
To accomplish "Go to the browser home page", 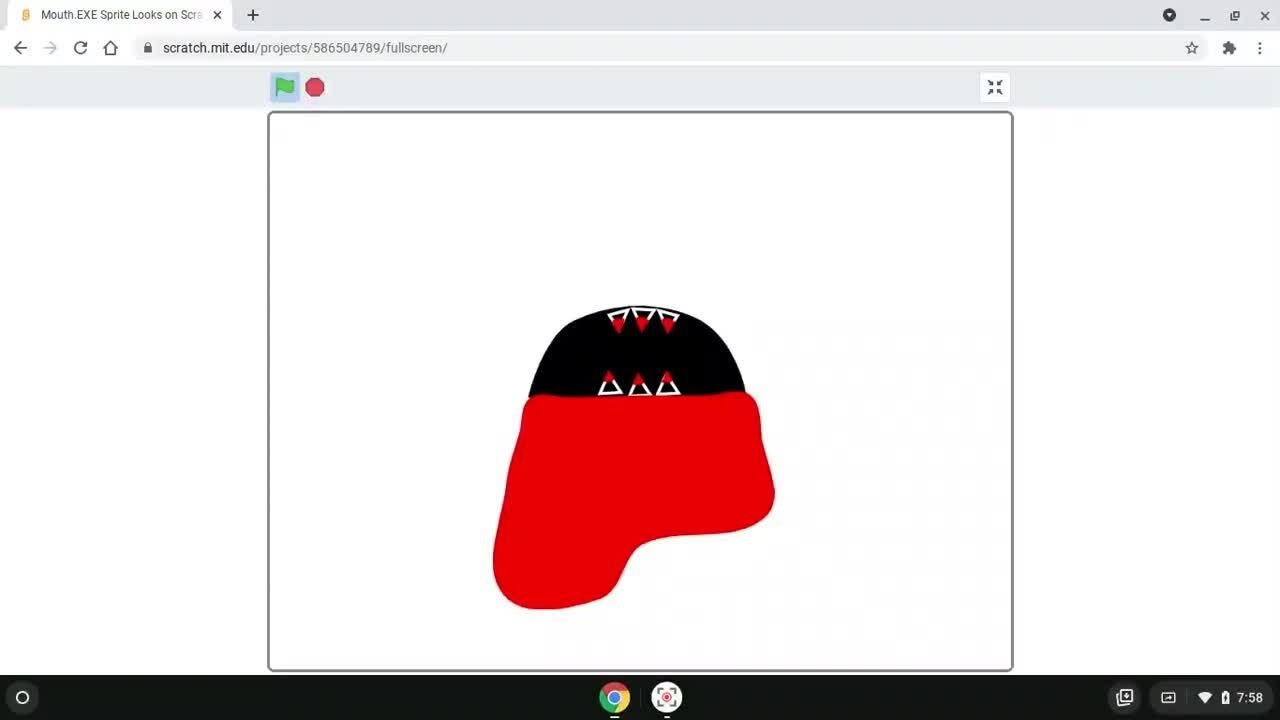I will (110, 48).
